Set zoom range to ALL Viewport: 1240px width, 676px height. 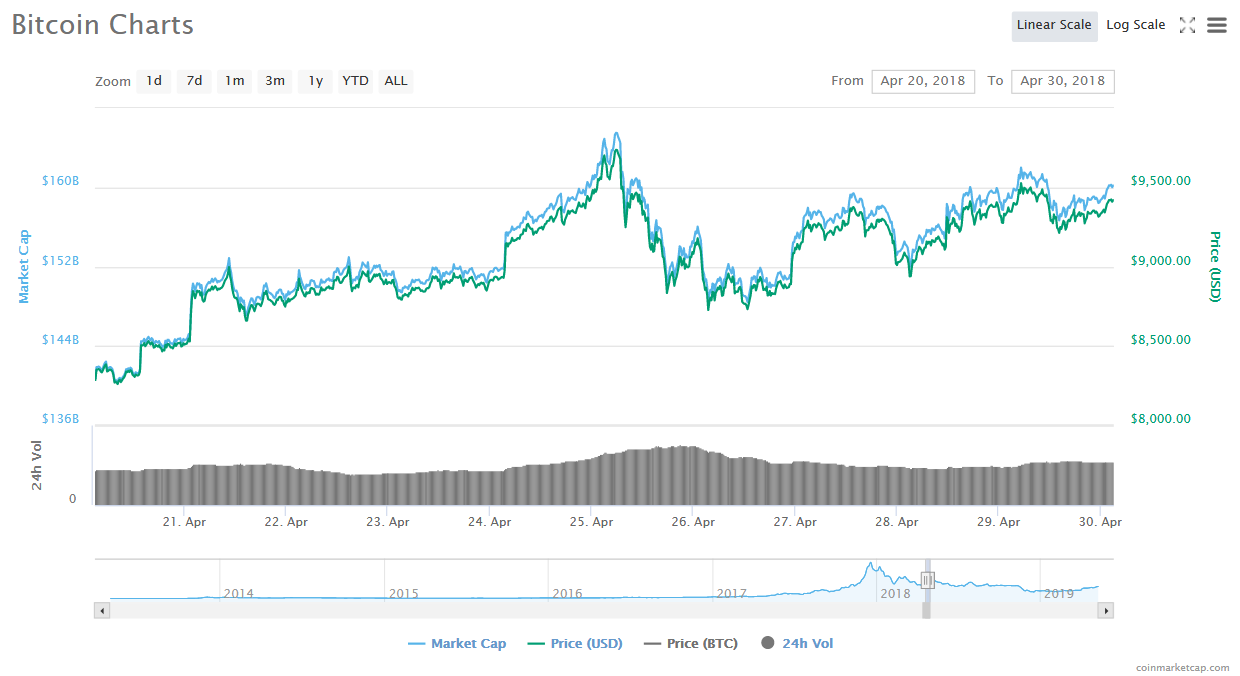(396, 81)
